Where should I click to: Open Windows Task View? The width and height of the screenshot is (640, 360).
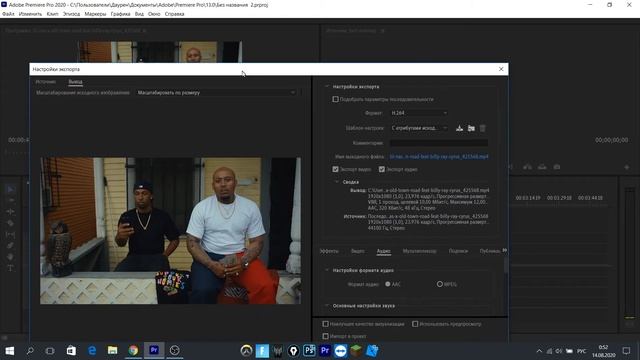50,351
